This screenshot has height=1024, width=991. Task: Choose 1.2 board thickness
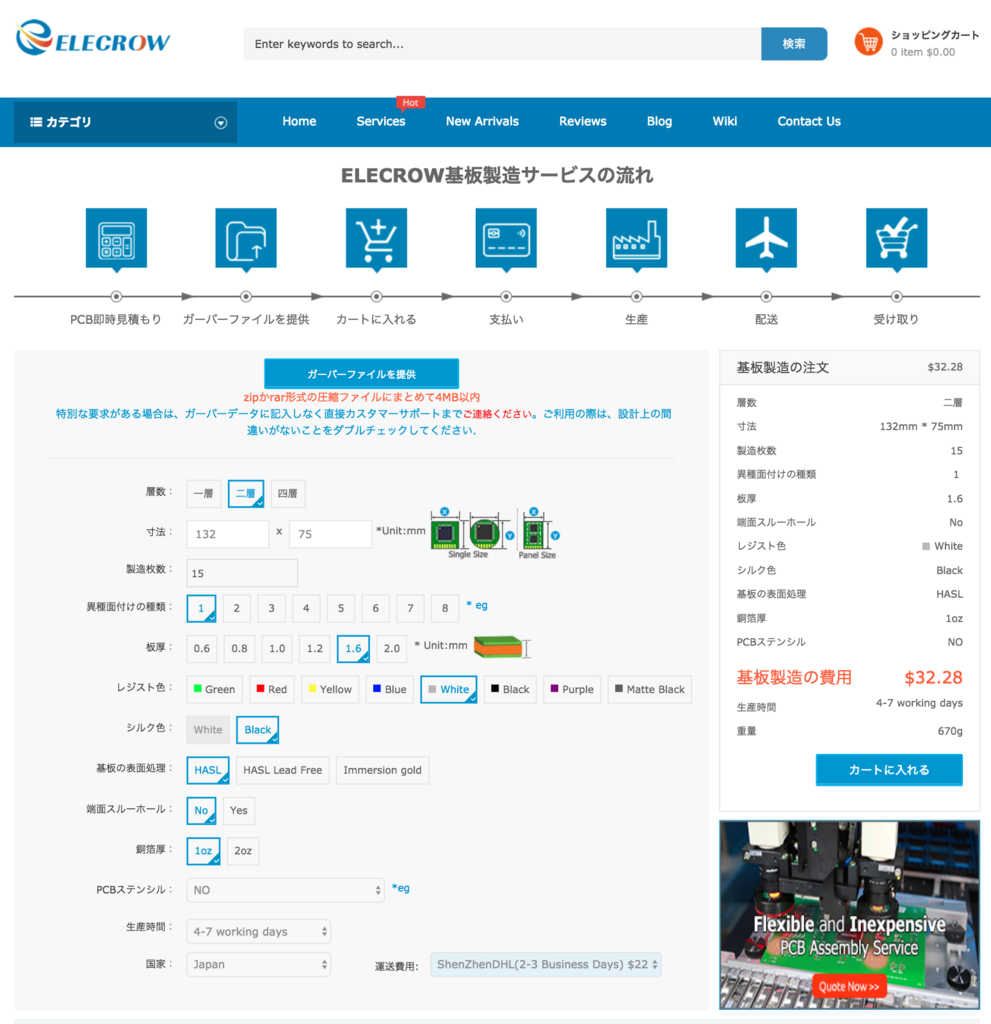tap(315, 648)
